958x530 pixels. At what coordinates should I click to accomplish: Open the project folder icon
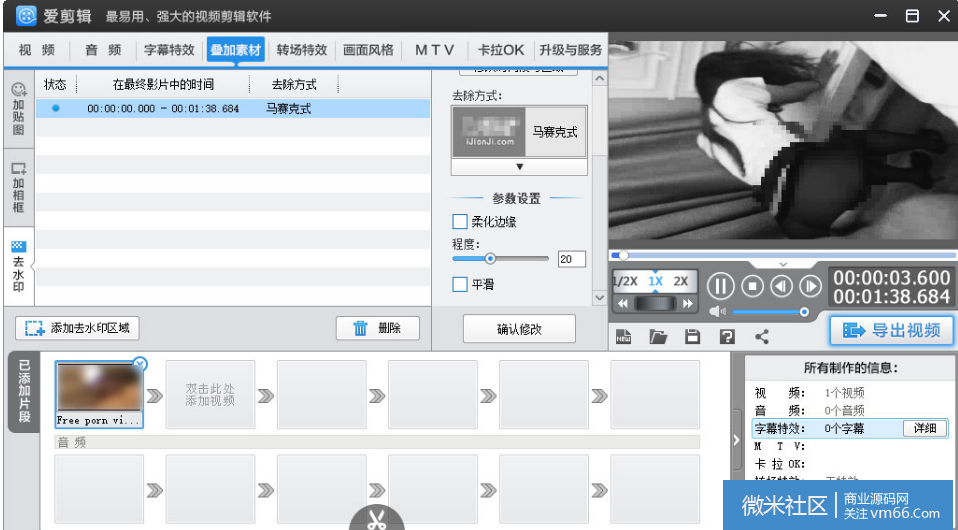[x=657, y=337]
